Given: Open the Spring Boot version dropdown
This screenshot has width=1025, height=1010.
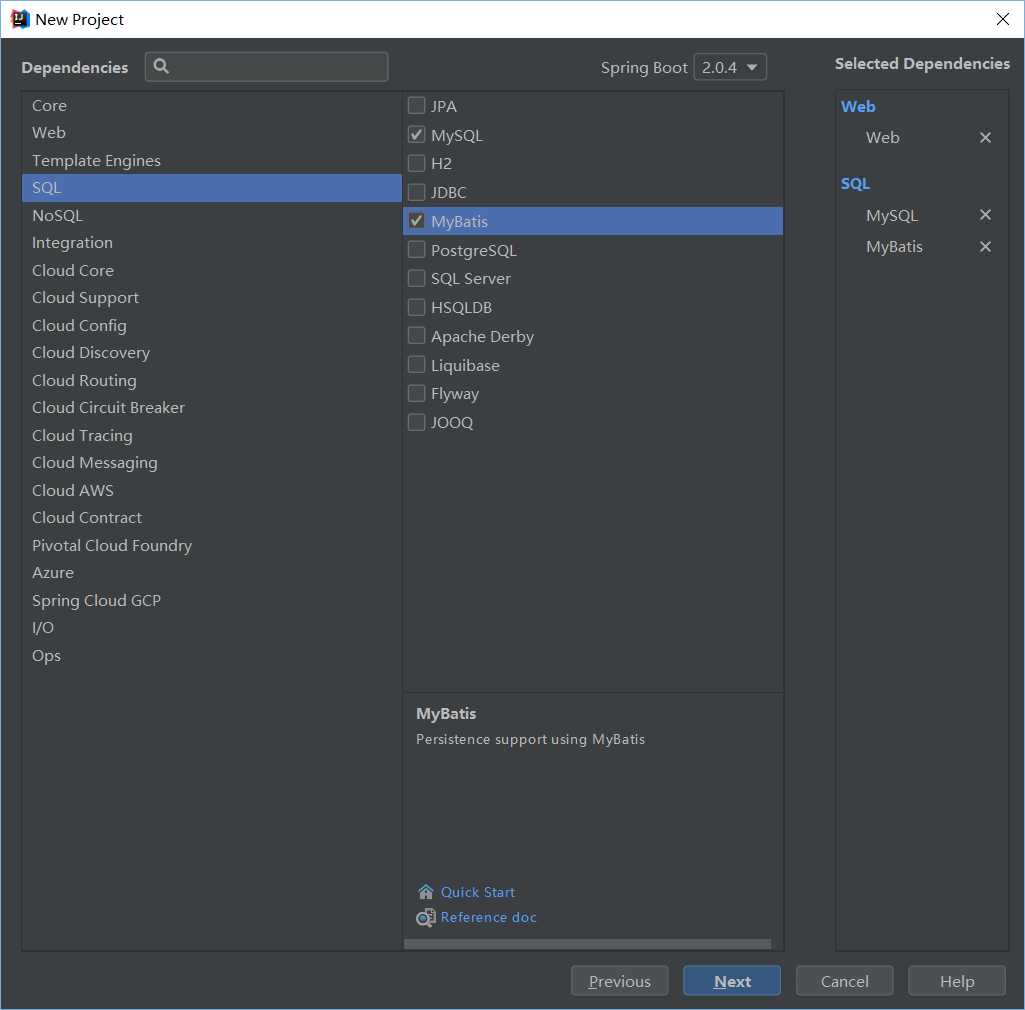Looking at the screenshot, I should pos(730,68).
